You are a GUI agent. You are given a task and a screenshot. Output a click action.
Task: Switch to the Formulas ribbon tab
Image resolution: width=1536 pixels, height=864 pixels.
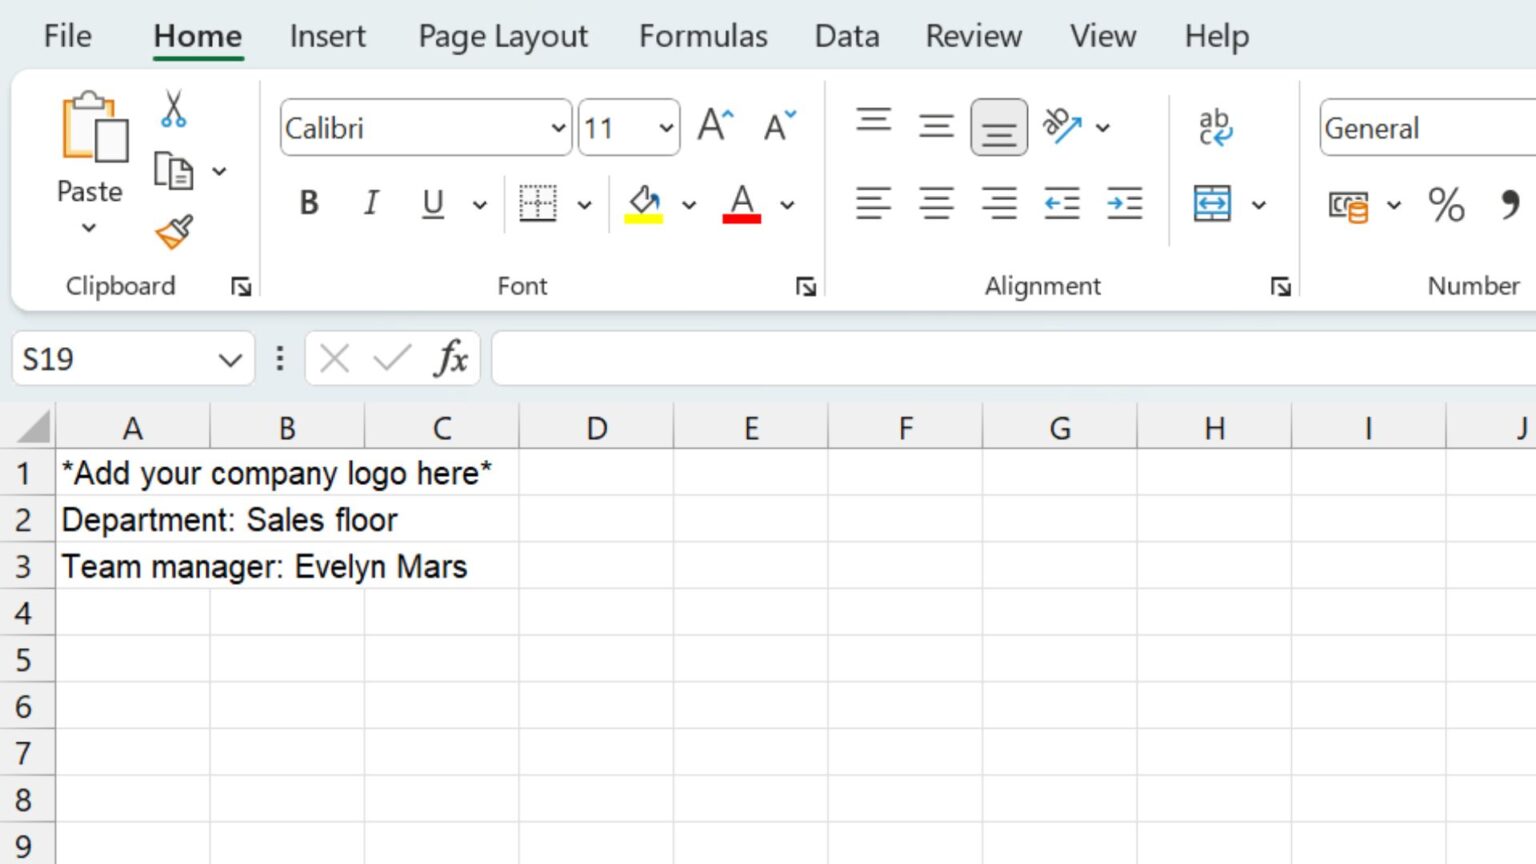(702, 36)
